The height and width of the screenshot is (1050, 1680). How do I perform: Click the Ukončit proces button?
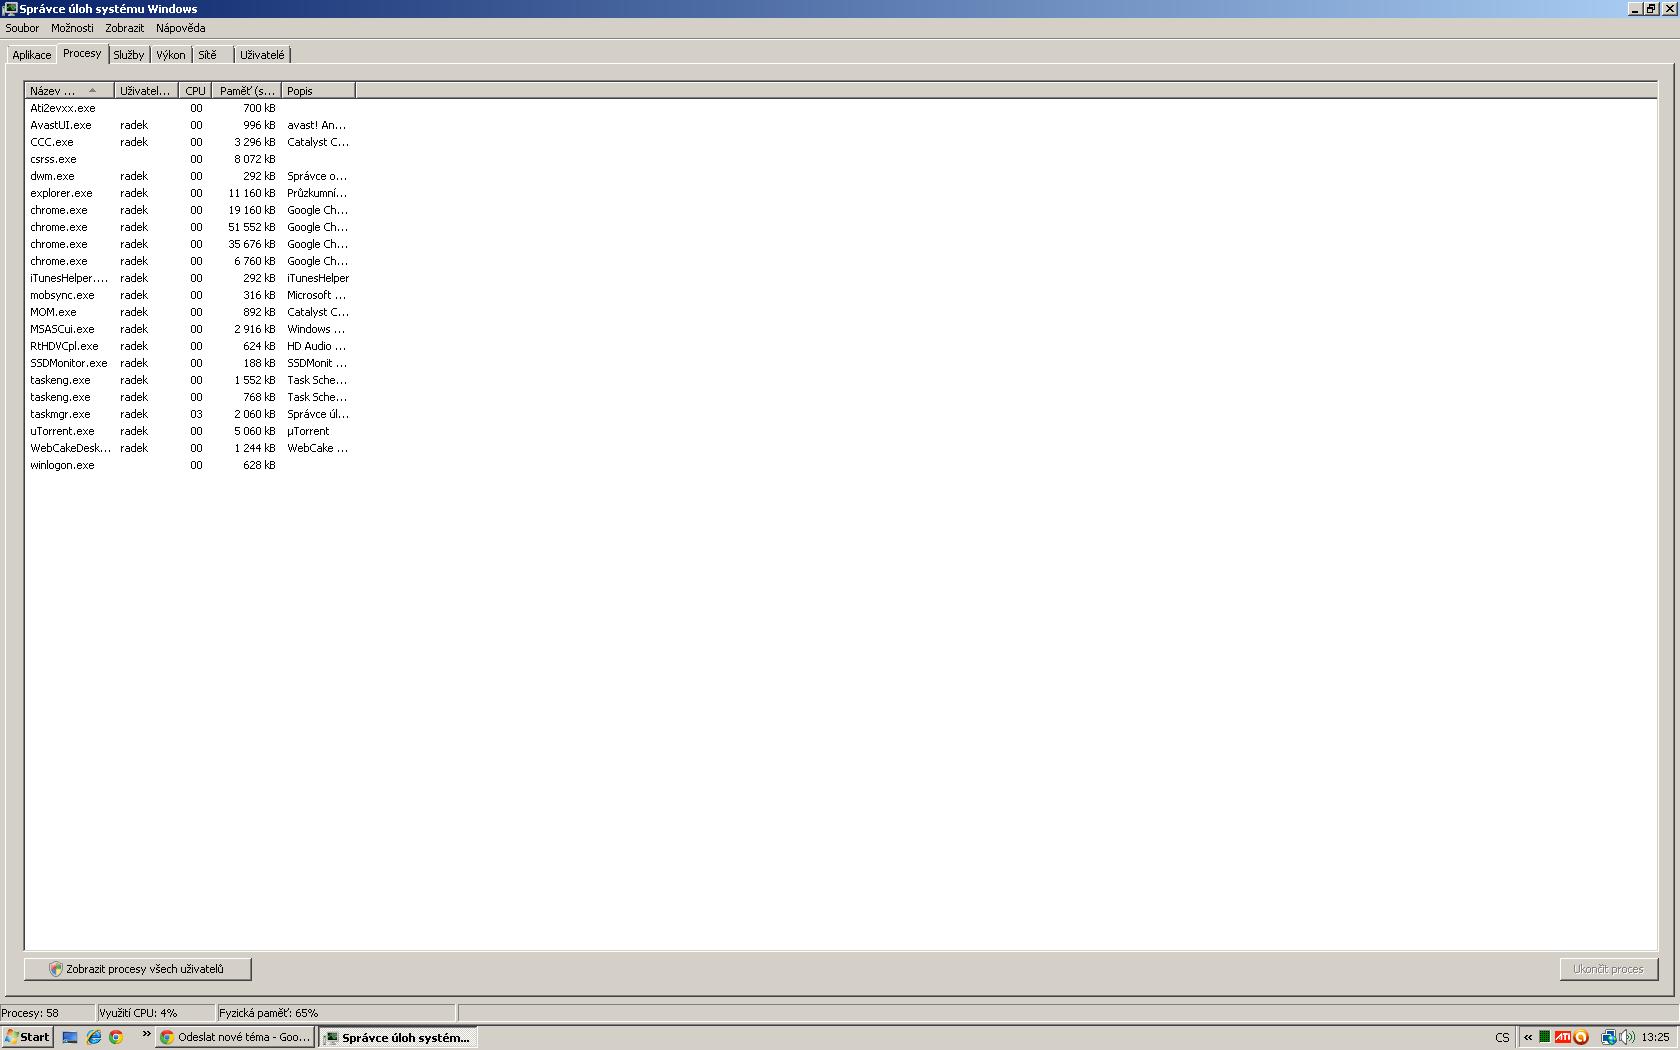click(1608, 969)
